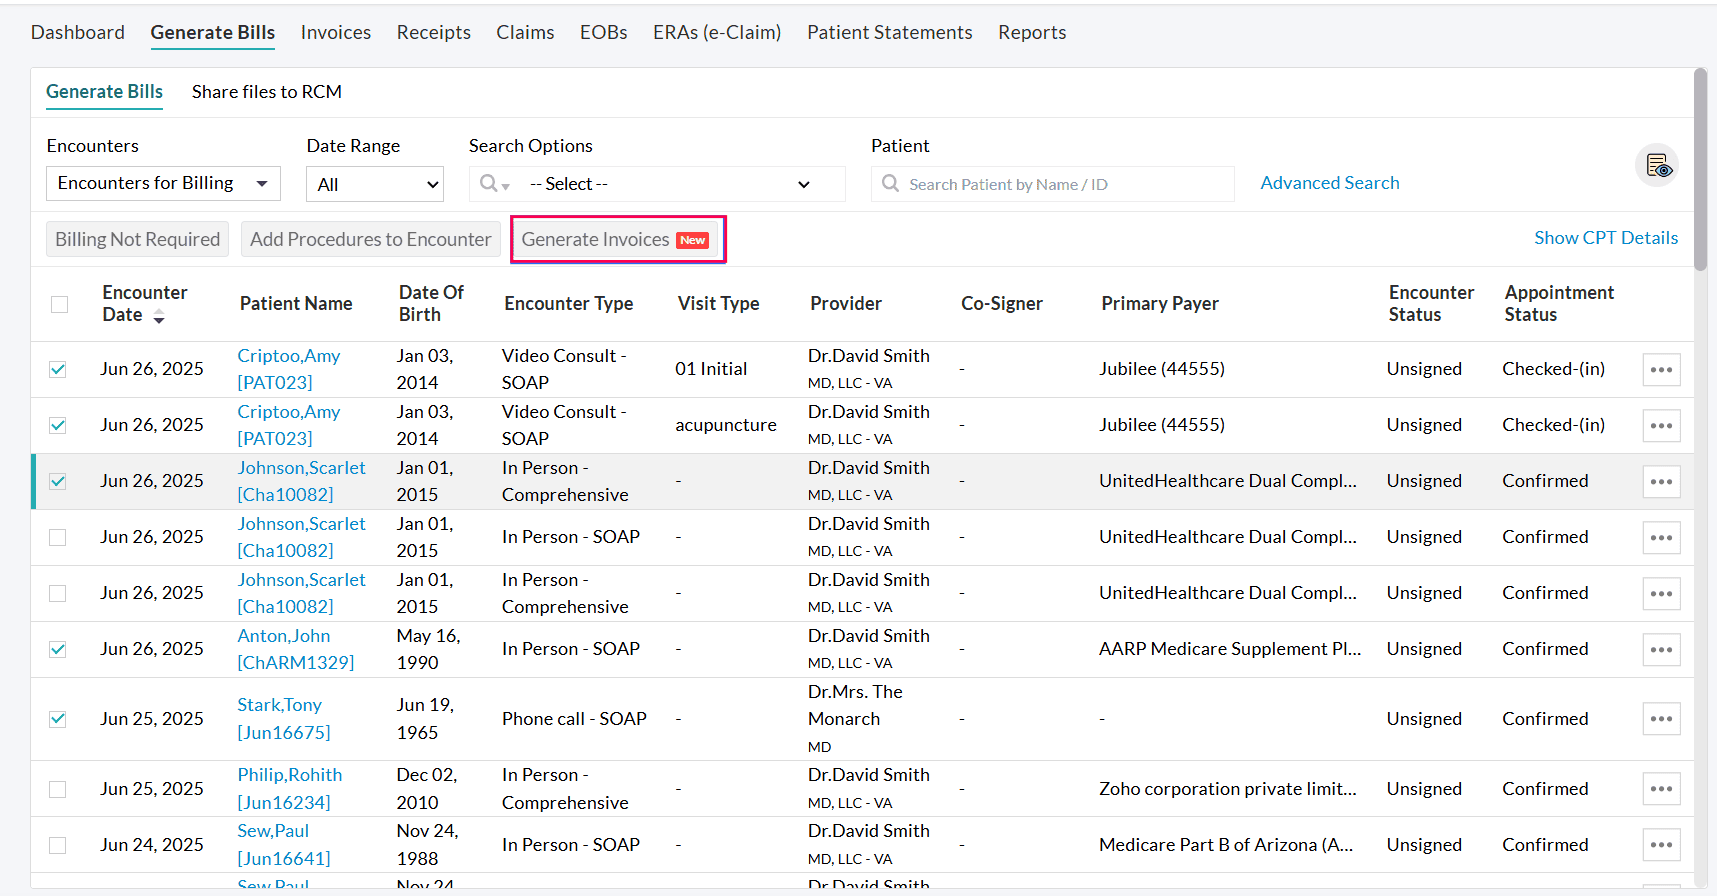Click Billing Not Required button

tap(137, 239)
